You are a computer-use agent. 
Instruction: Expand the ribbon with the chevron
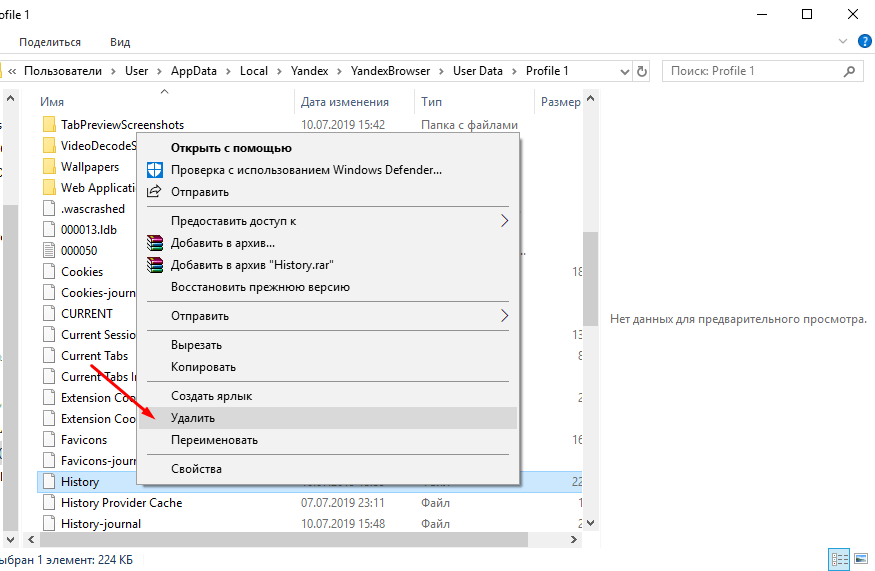(843, 41)
